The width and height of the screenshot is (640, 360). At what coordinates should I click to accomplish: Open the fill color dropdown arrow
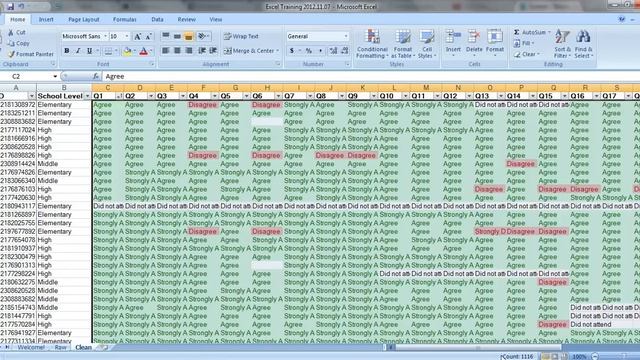(x=135, y=51)
